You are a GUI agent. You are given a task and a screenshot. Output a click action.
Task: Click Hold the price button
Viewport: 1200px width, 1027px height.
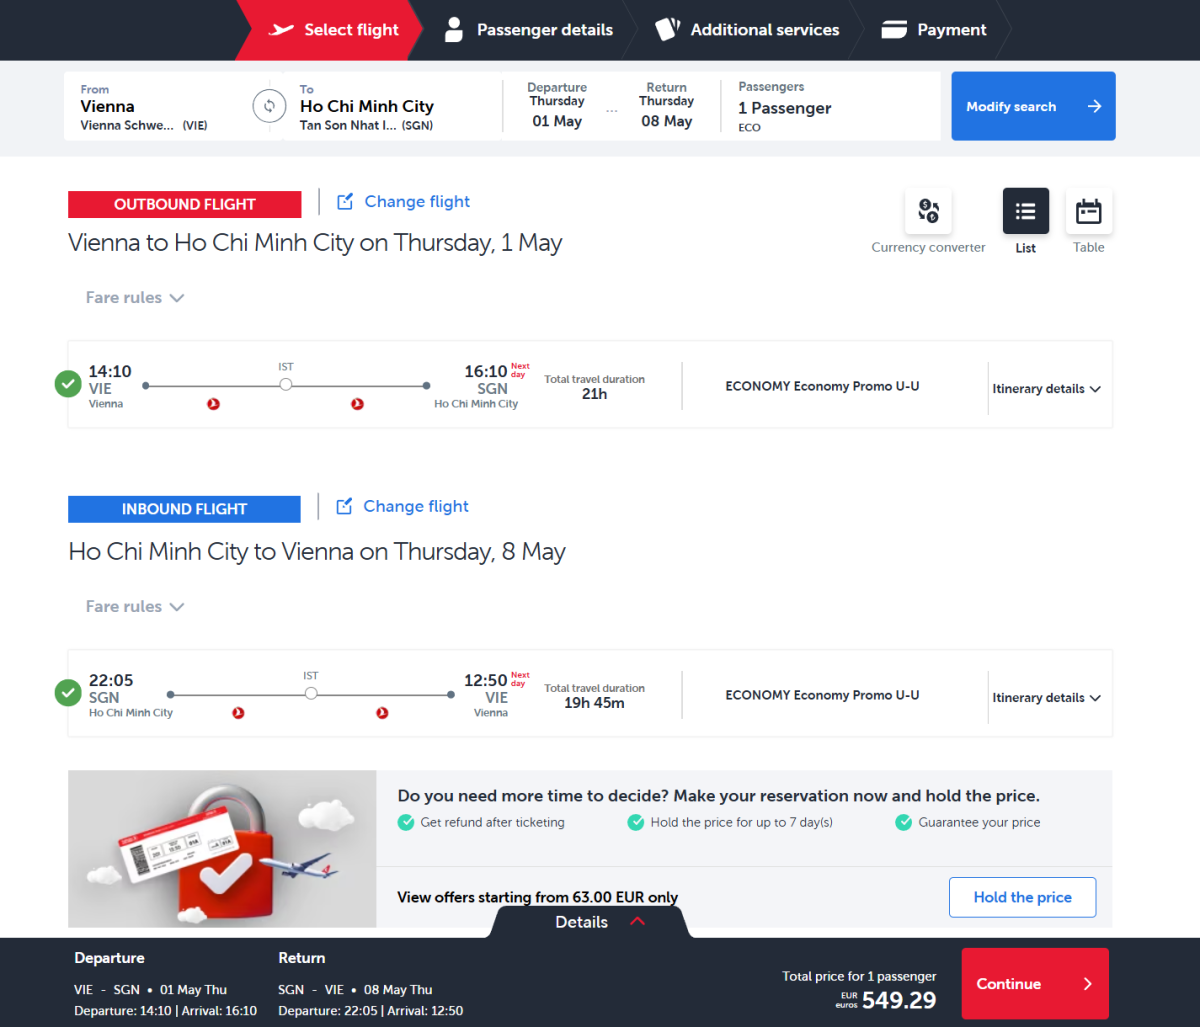(1022, 897)
